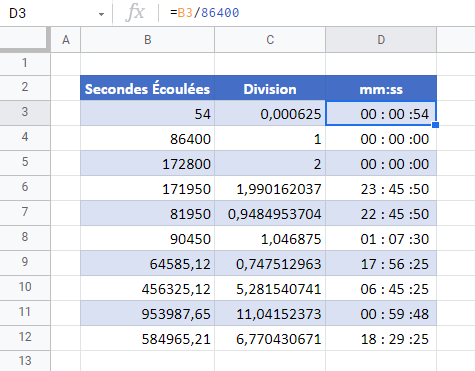This screenshot has height=371, width=475.
Task: Select row 4 header
Action: (25, 138)
